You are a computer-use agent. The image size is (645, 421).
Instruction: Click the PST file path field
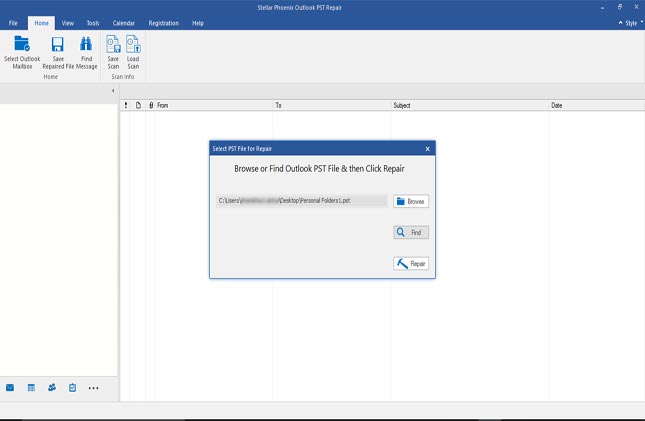(302, 201)
